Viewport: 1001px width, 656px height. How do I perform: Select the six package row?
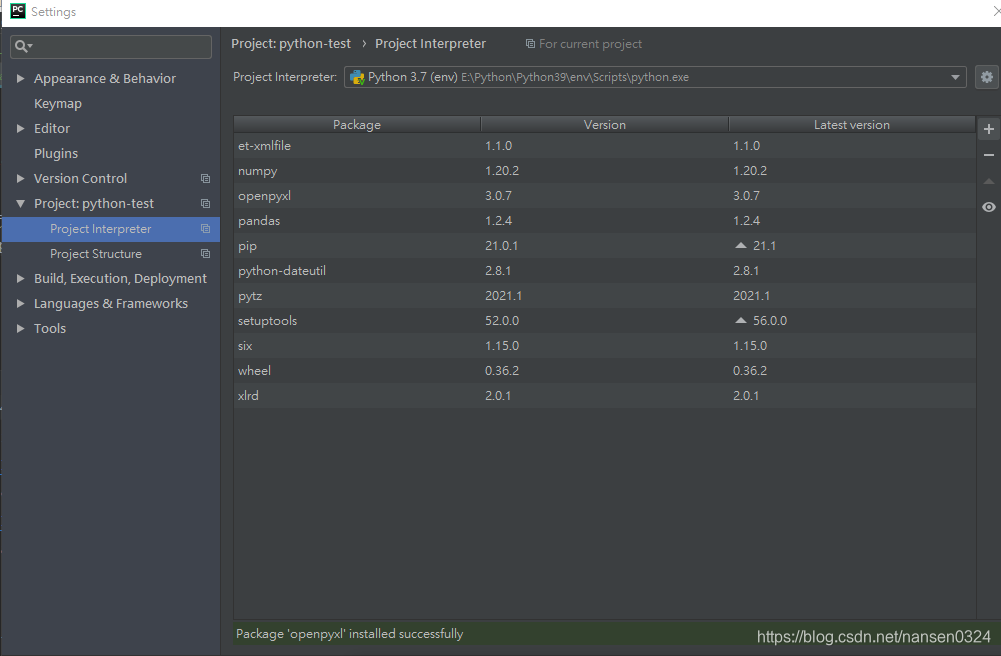(x=605, y=345)
